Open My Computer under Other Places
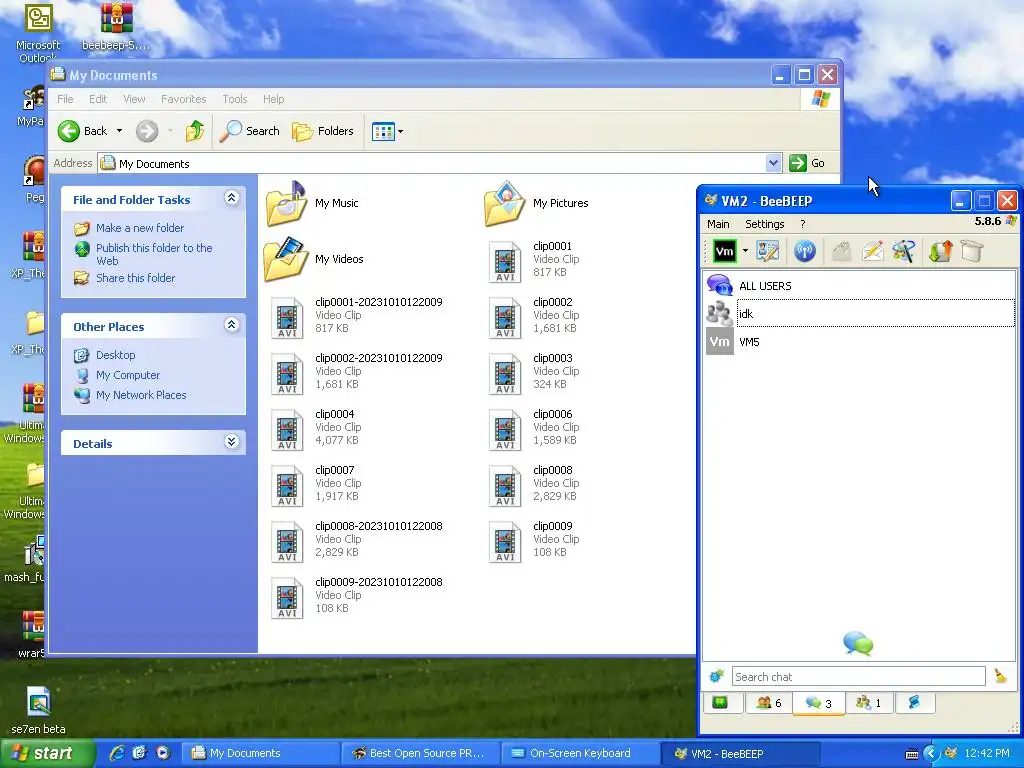 pos(128,376)
